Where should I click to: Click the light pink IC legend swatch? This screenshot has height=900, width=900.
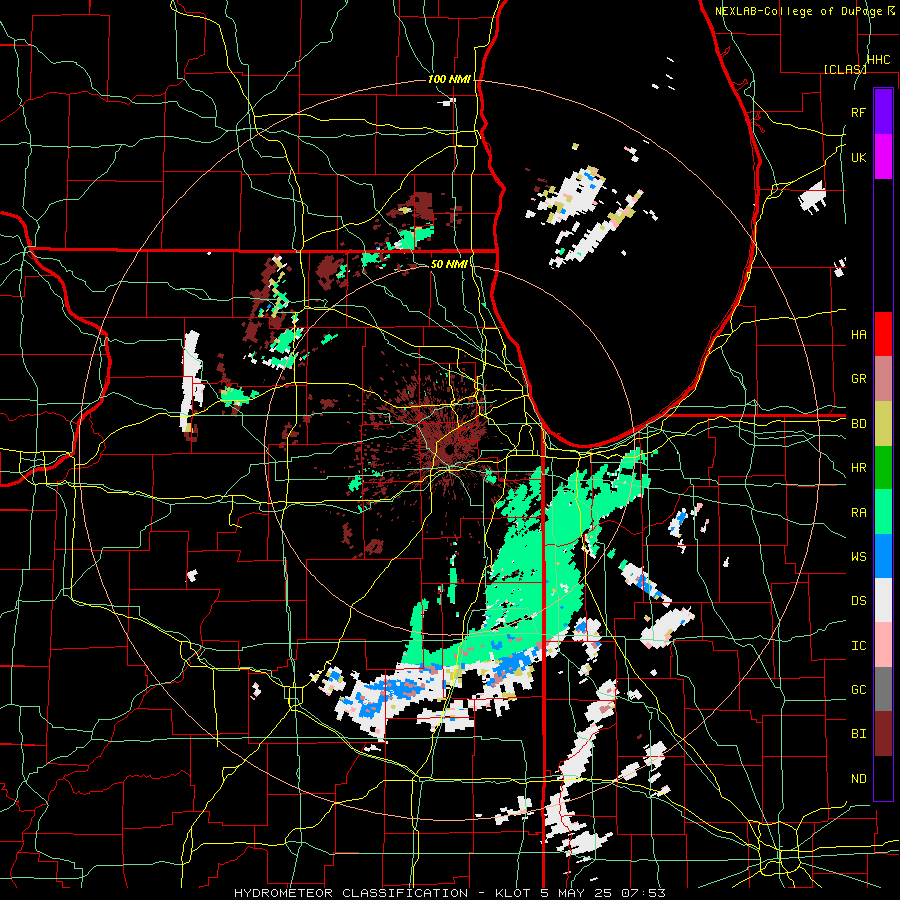(x=883, y=645)
